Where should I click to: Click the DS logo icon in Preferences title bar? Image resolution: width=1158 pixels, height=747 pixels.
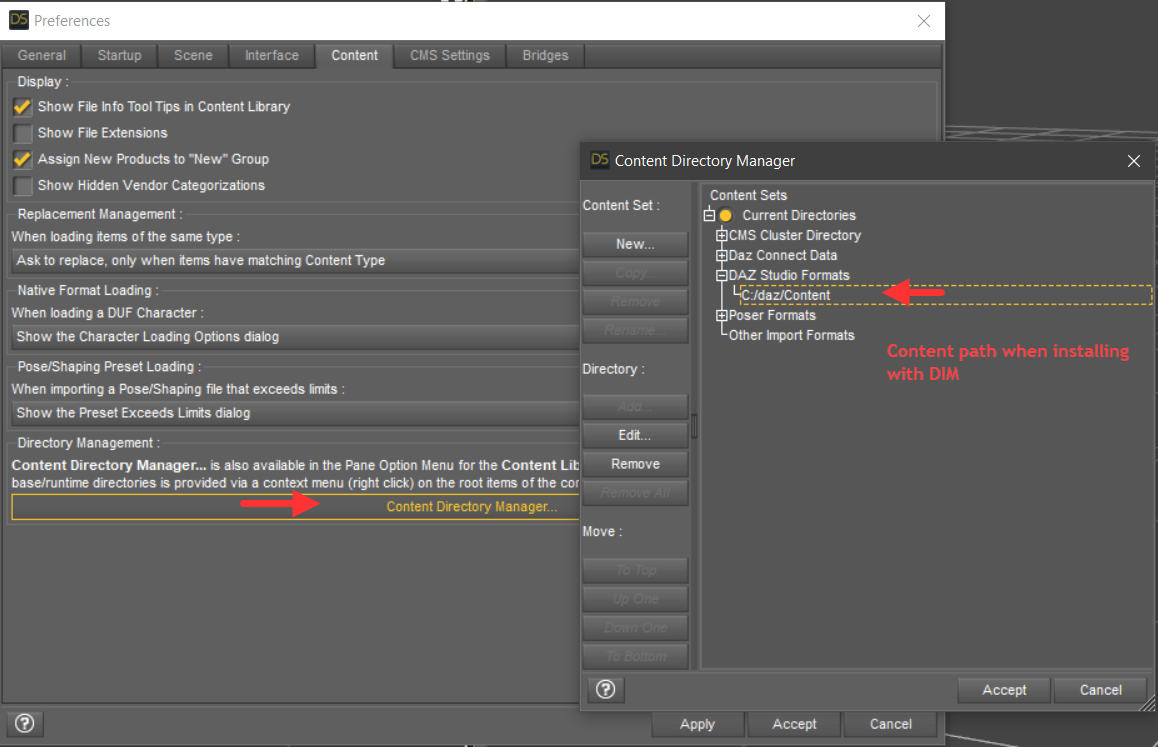tap(18, 20)
